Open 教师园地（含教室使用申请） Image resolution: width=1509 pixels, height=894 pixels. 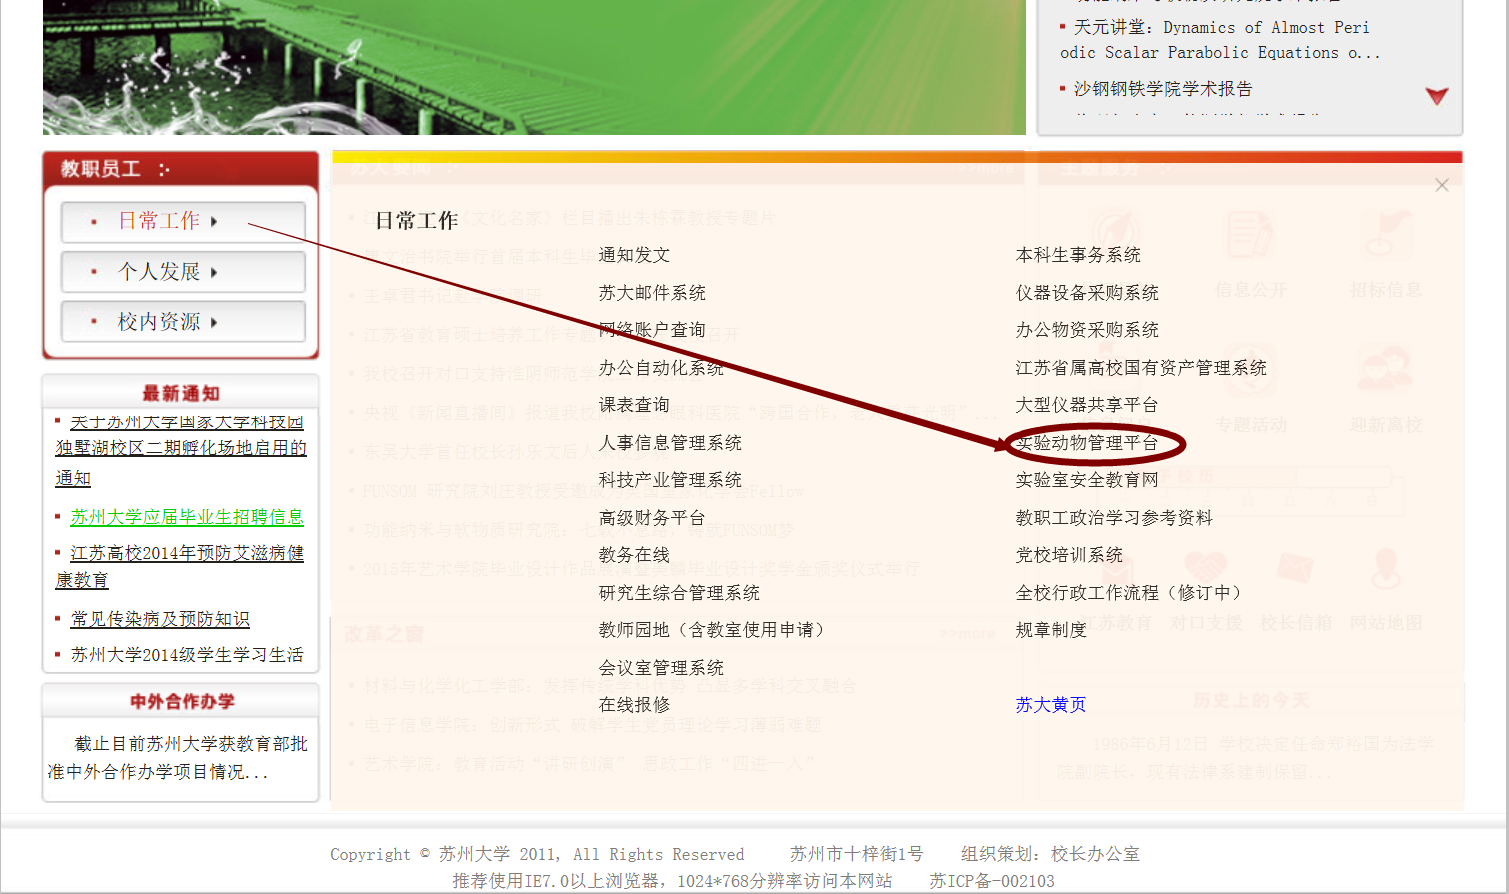[715, 630]
